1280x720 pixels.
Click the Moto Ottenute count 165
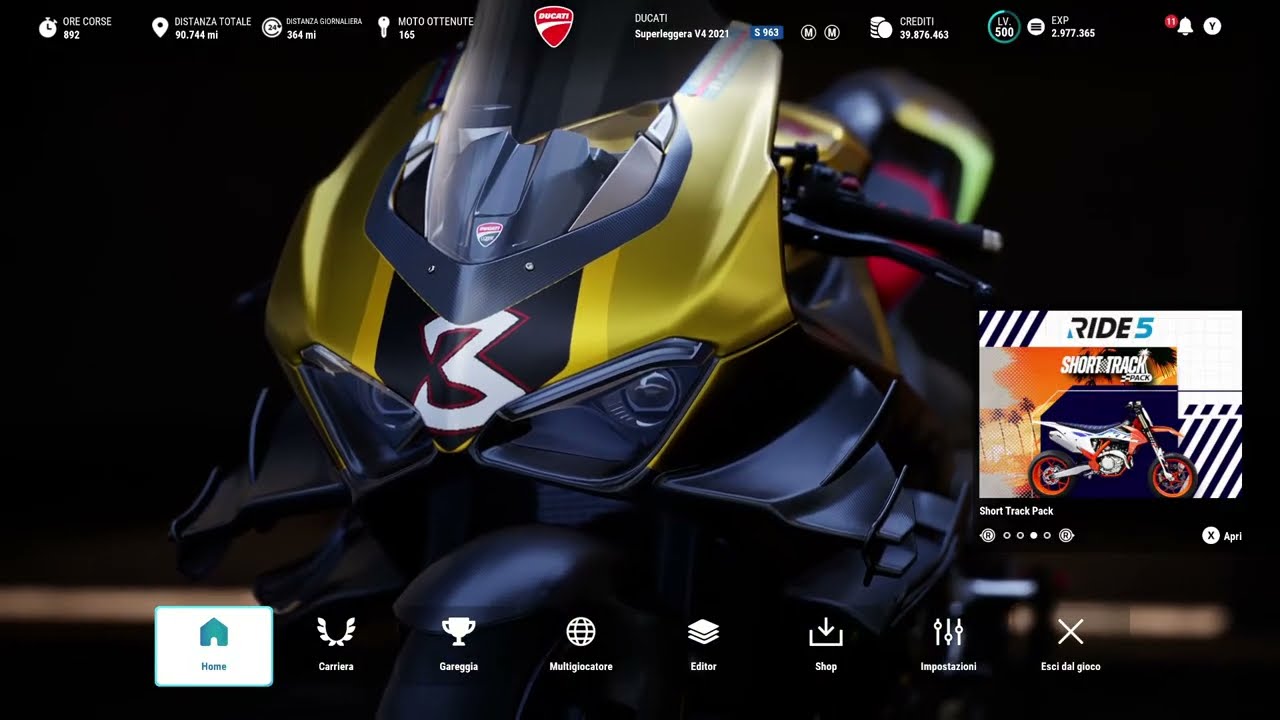[x=406, y=35]
